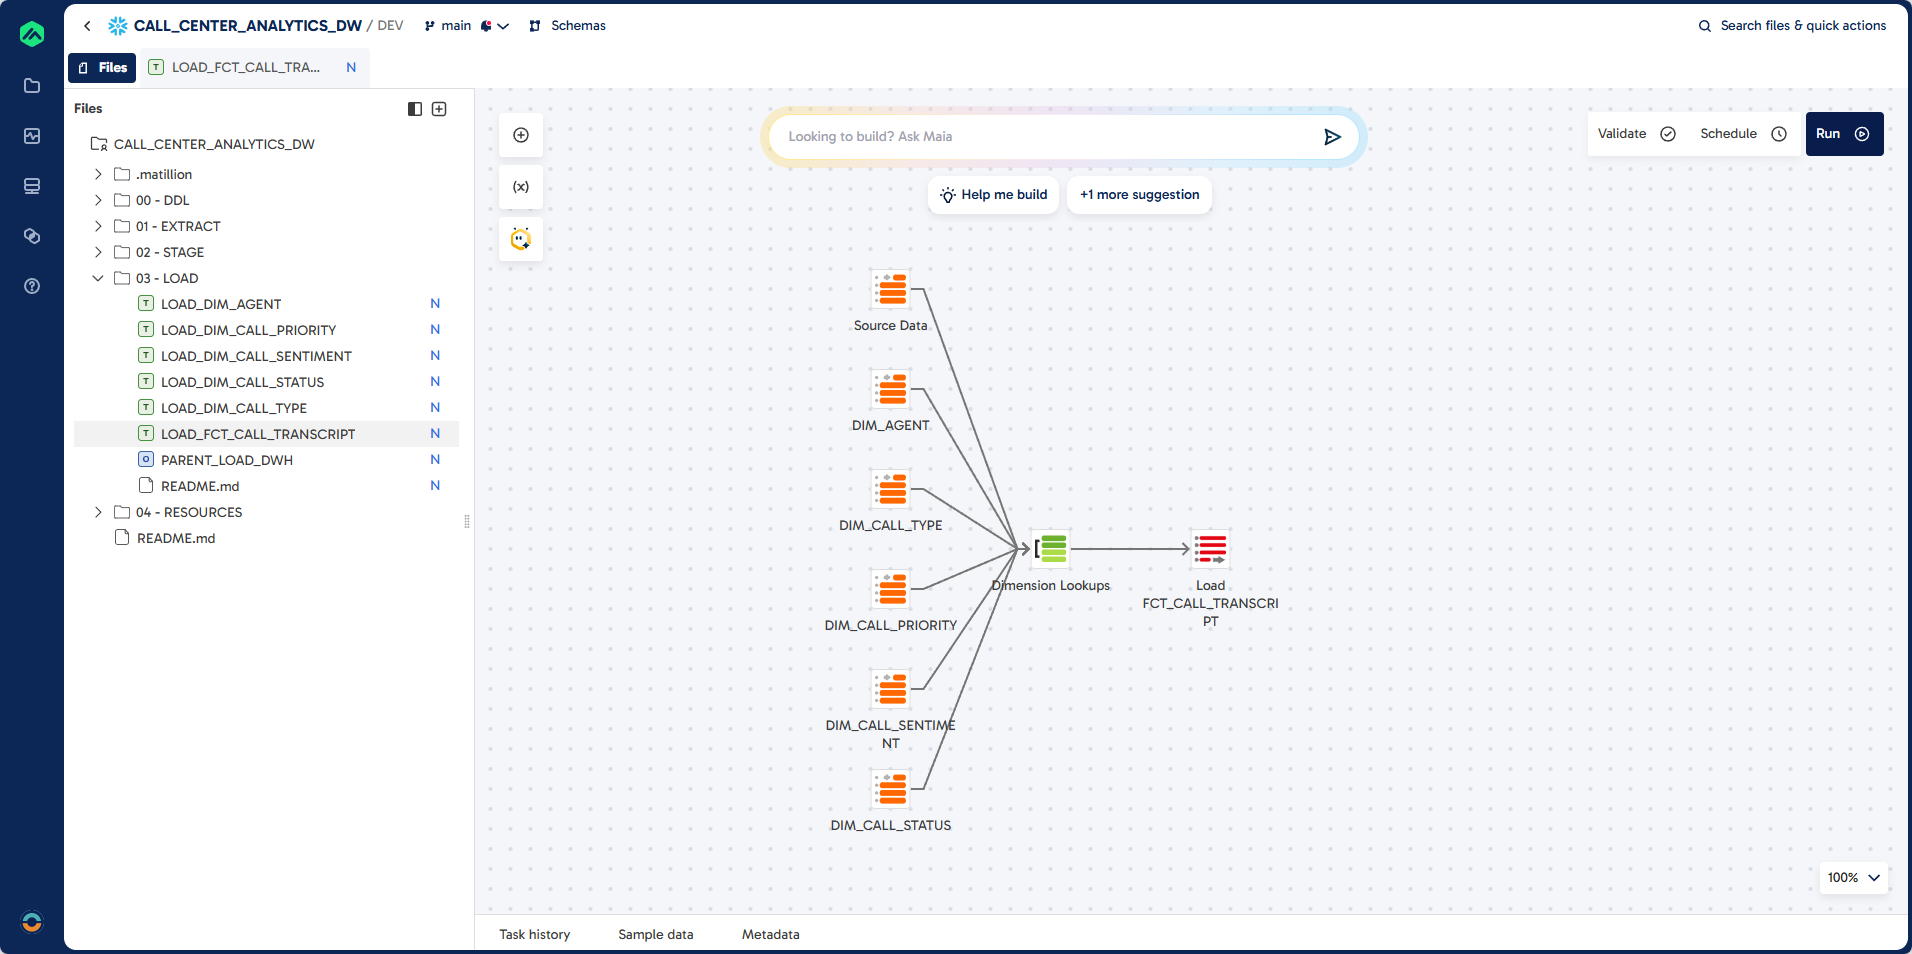
Task: Click the Validate button
Action: [x=1635, y=134]
